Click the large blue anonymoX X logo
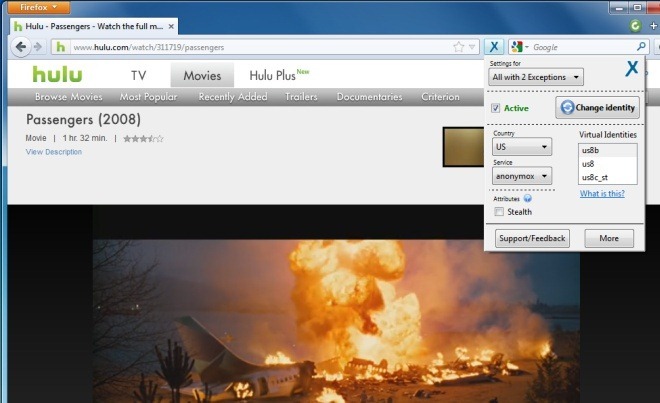Viewport: 660px width, 403px height. [631, 68]
